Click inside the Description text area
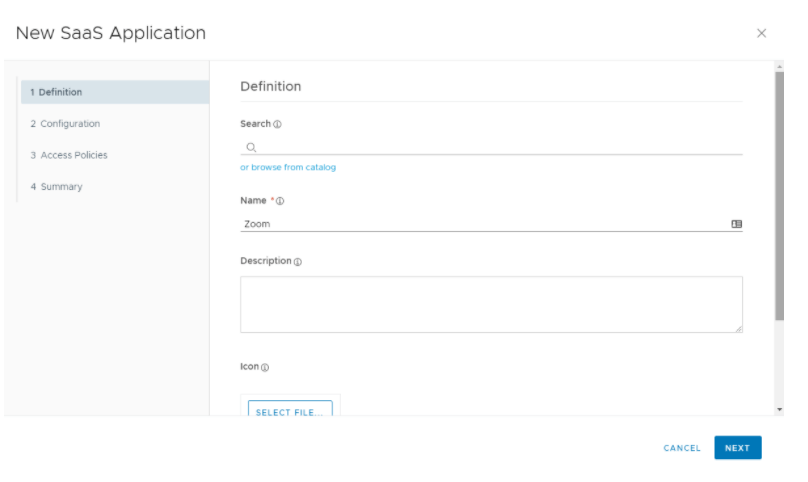The width and height of the screenshot is (808, 482). tap(490, 304)
